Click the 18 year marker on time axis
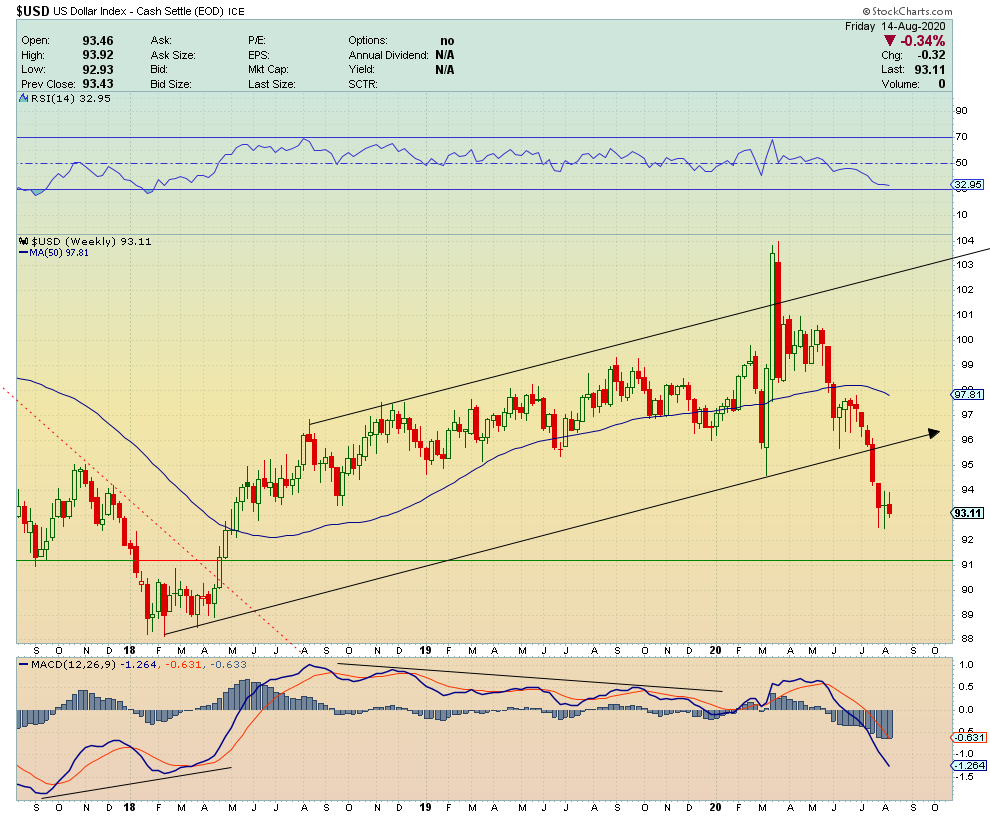The height and width of the screenshot is (817, 990). 128,805
